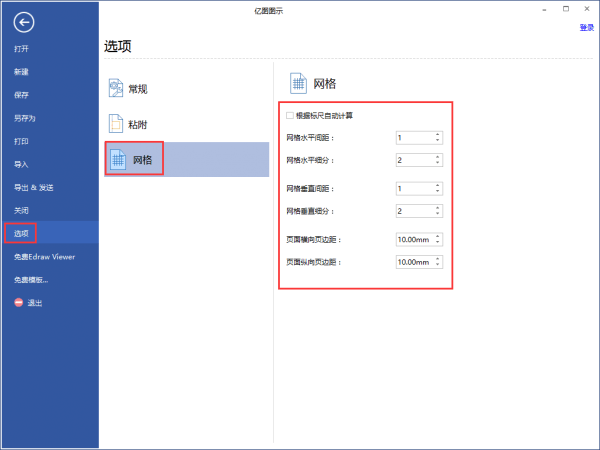Select 打印 in the left menu
Image resolution: width=600 pixels, height=450 pixels.
[21, 141]
